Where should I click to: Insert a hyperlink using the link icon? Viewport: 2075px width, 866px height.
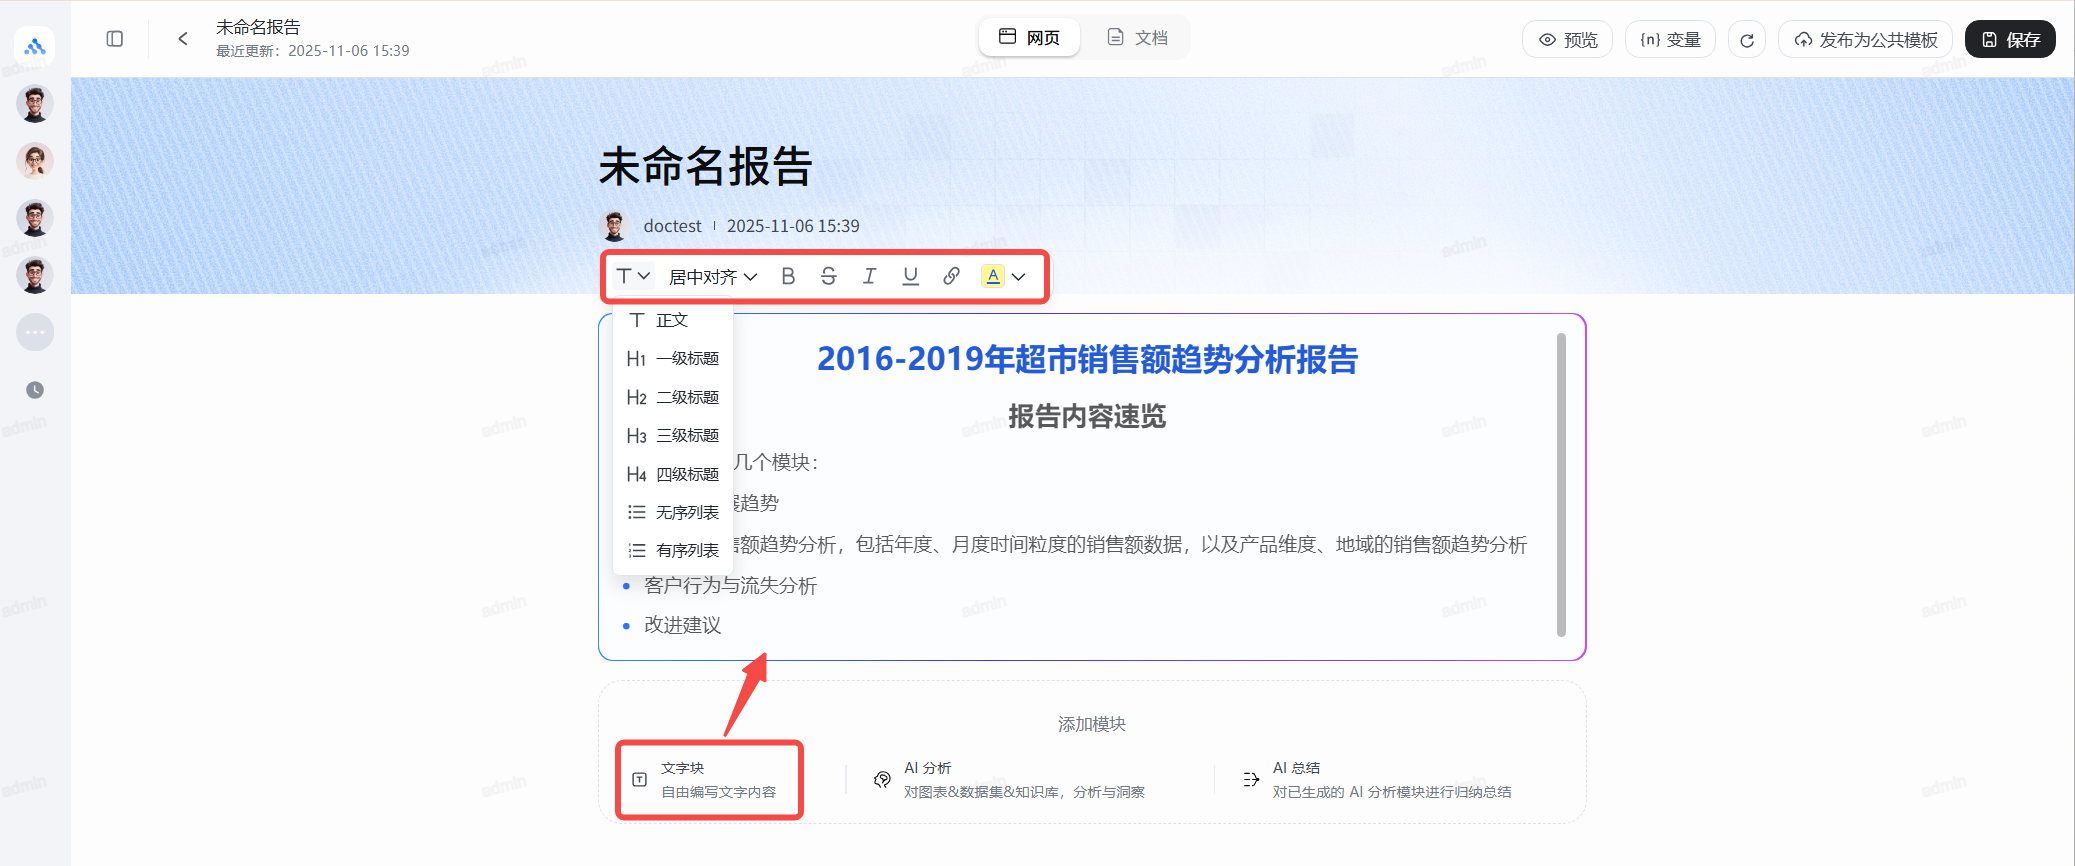[951, 276]
